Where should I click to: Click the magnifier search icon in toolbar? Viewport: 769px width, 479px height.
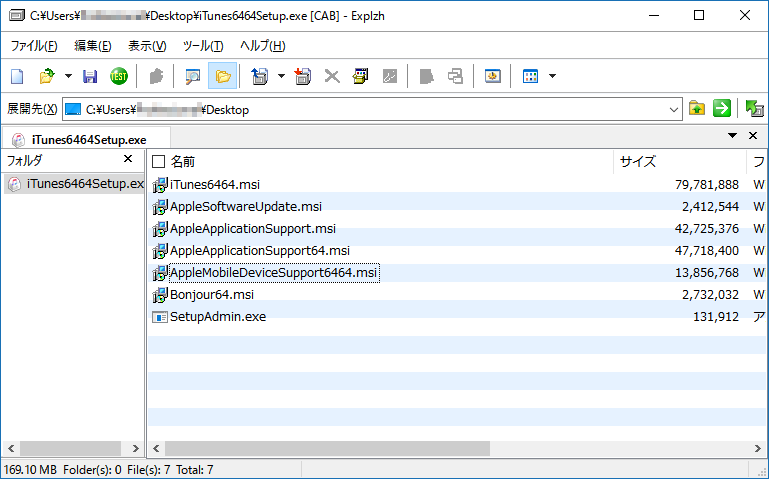point(192,76)
